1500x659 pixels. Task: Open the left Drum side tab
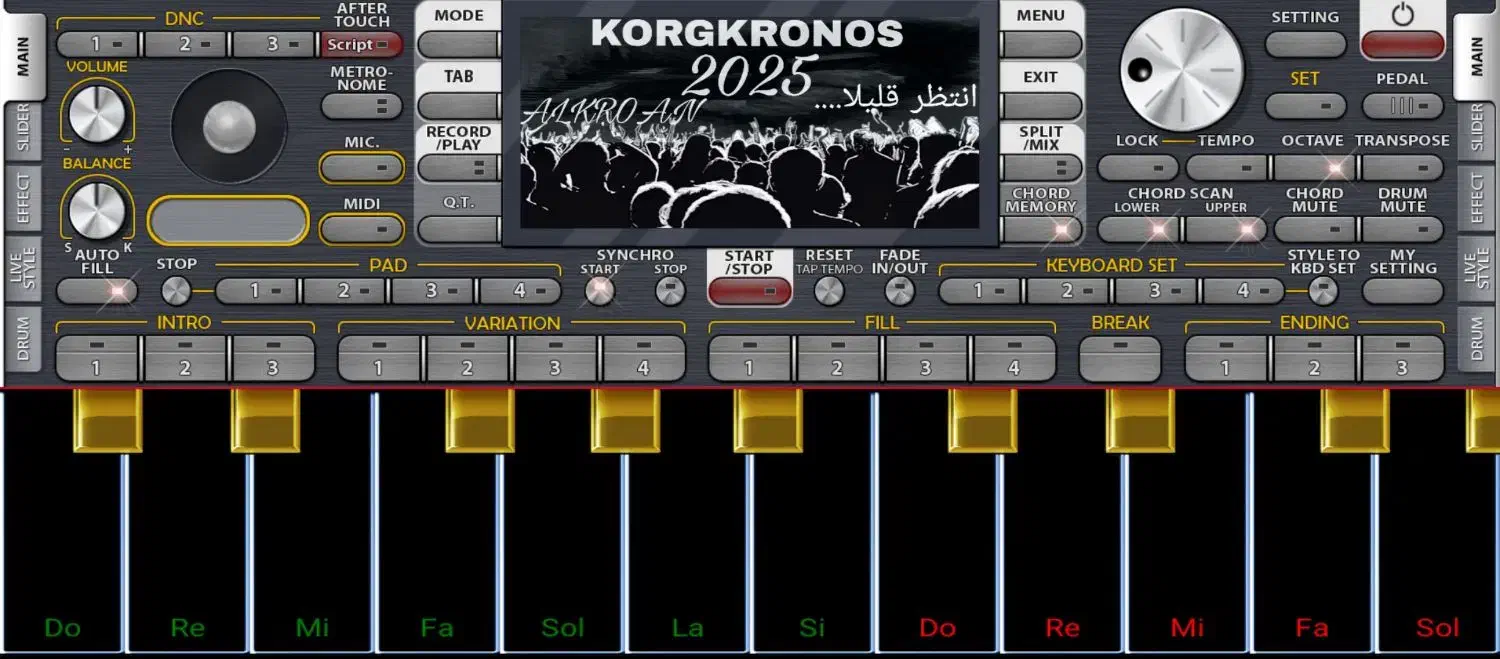tap(22, 339)
